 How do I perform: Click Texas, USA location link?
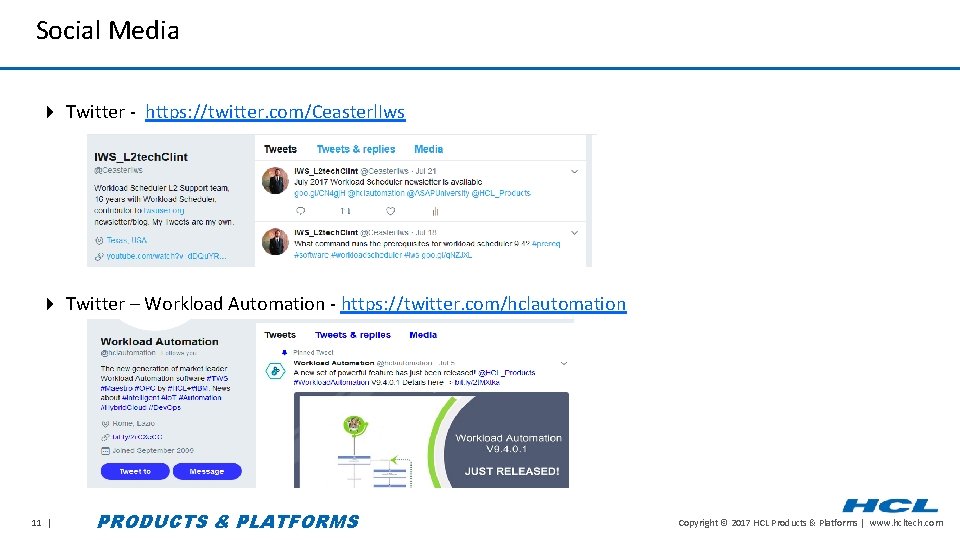point(127,240)
